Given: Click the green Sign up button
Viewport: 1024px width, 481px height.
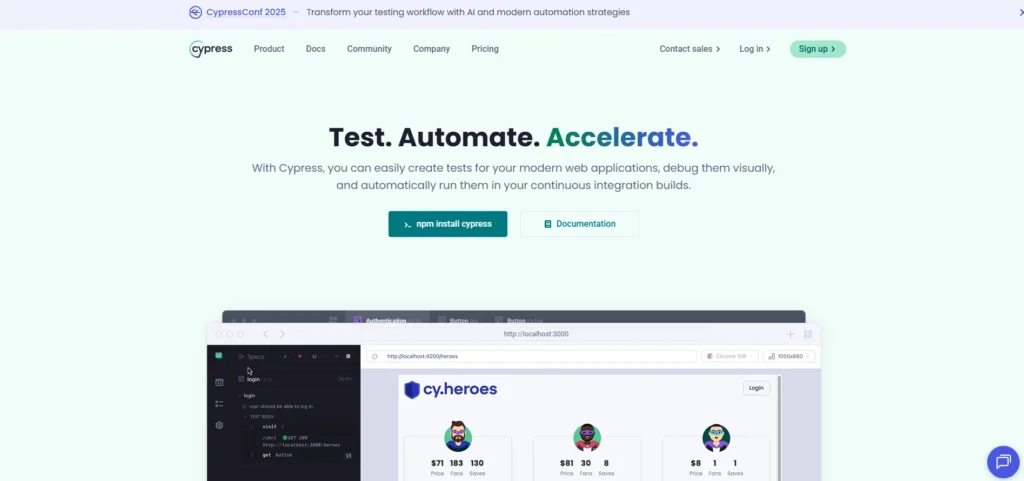Looking at the screenshot, I should pos(818,49).
